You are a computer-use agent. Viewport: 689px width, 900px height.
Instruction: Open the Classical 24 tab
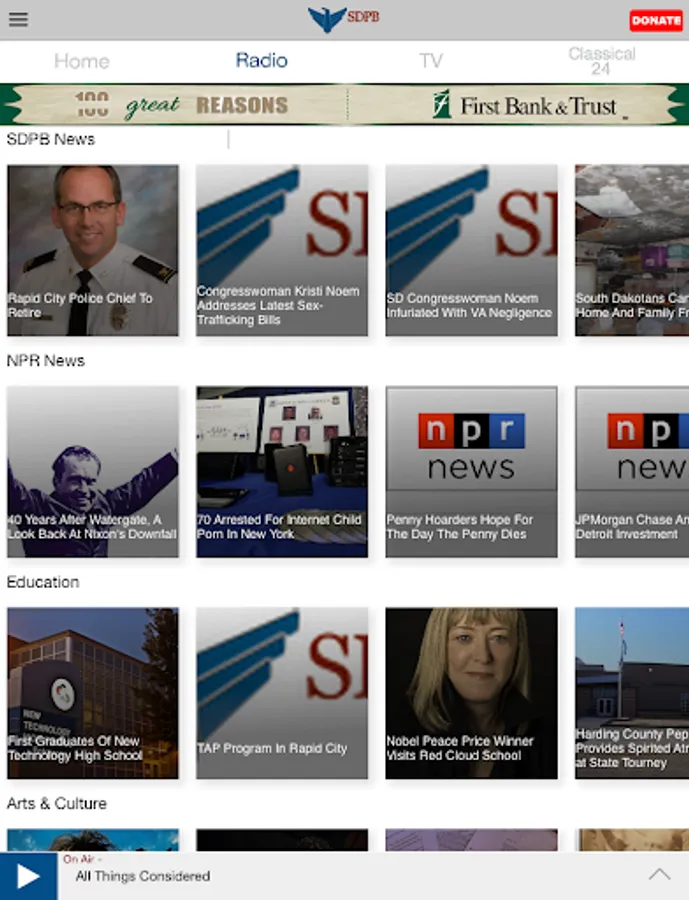click(601, 61)
